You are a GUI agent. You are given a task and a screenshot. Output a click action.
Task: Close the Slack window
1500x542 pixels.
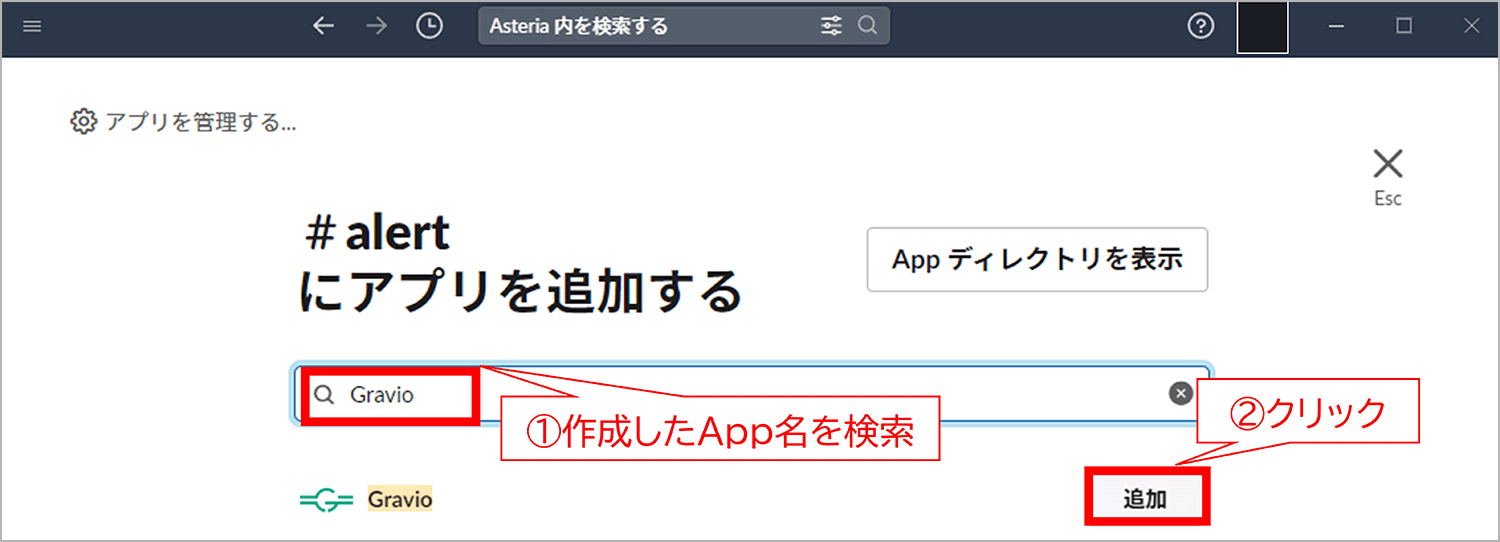[1471, 27]
